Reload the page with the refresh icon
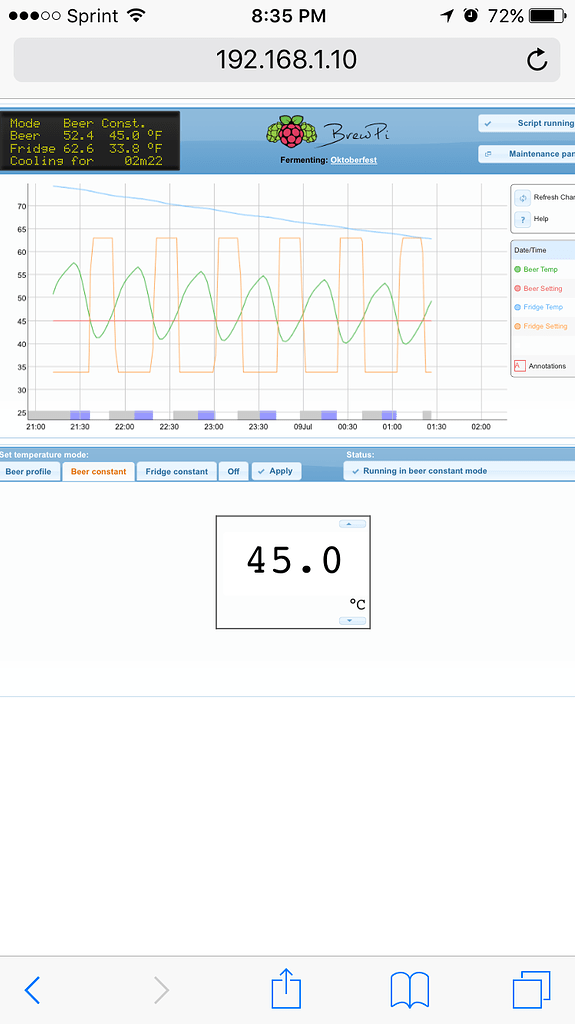The height and width of the screenshot is (1024, 575). pos(537,60)
